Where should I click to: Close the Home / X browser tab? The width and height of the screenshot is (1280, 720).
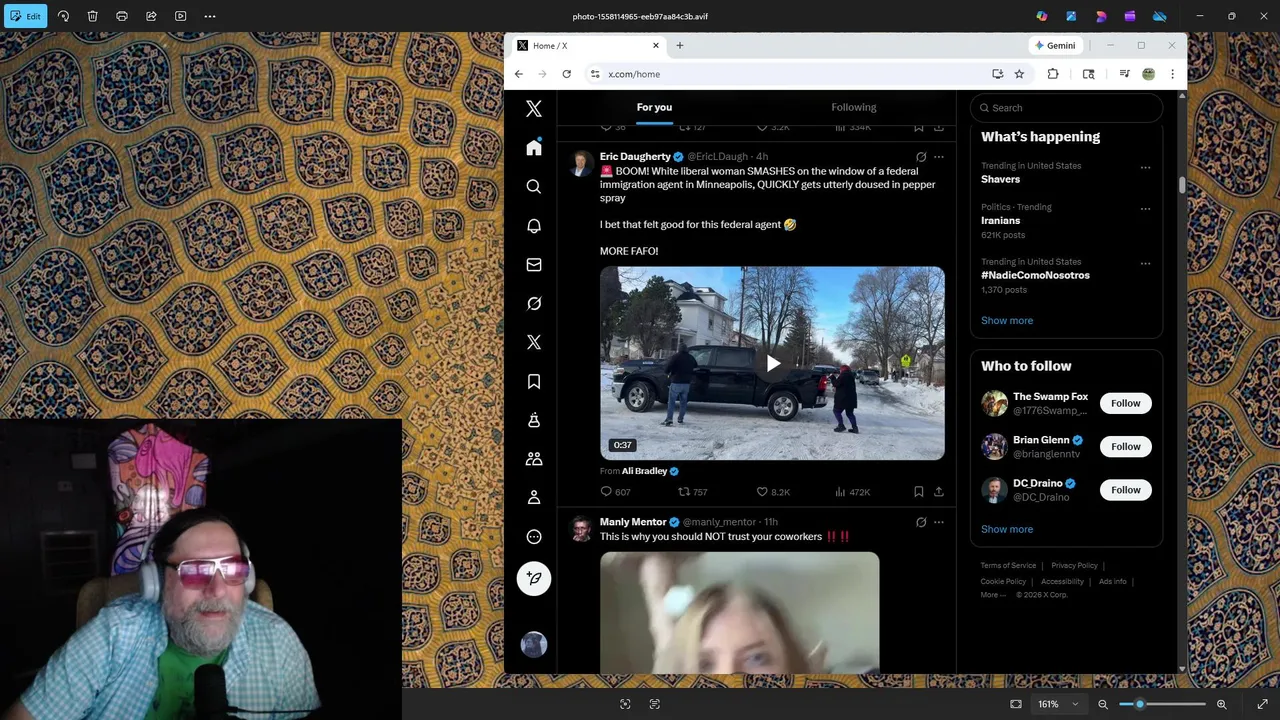656,45
